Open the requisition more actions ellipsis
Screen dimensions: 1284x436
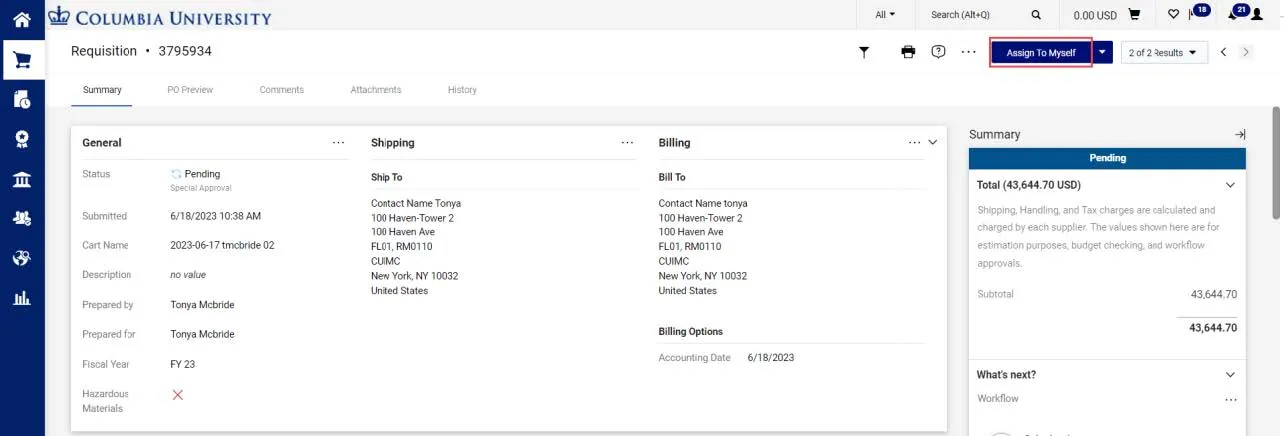(968, 52)
